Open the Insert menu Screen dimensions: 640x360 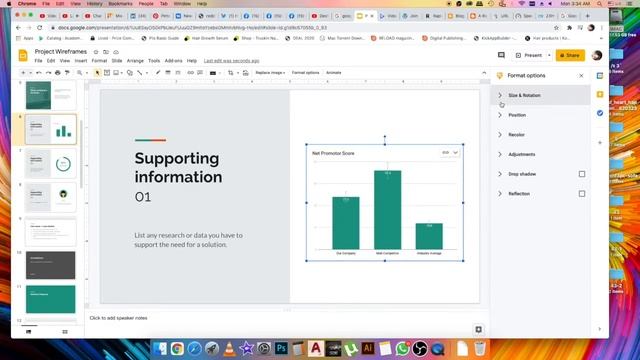click(x=81, y=61)
